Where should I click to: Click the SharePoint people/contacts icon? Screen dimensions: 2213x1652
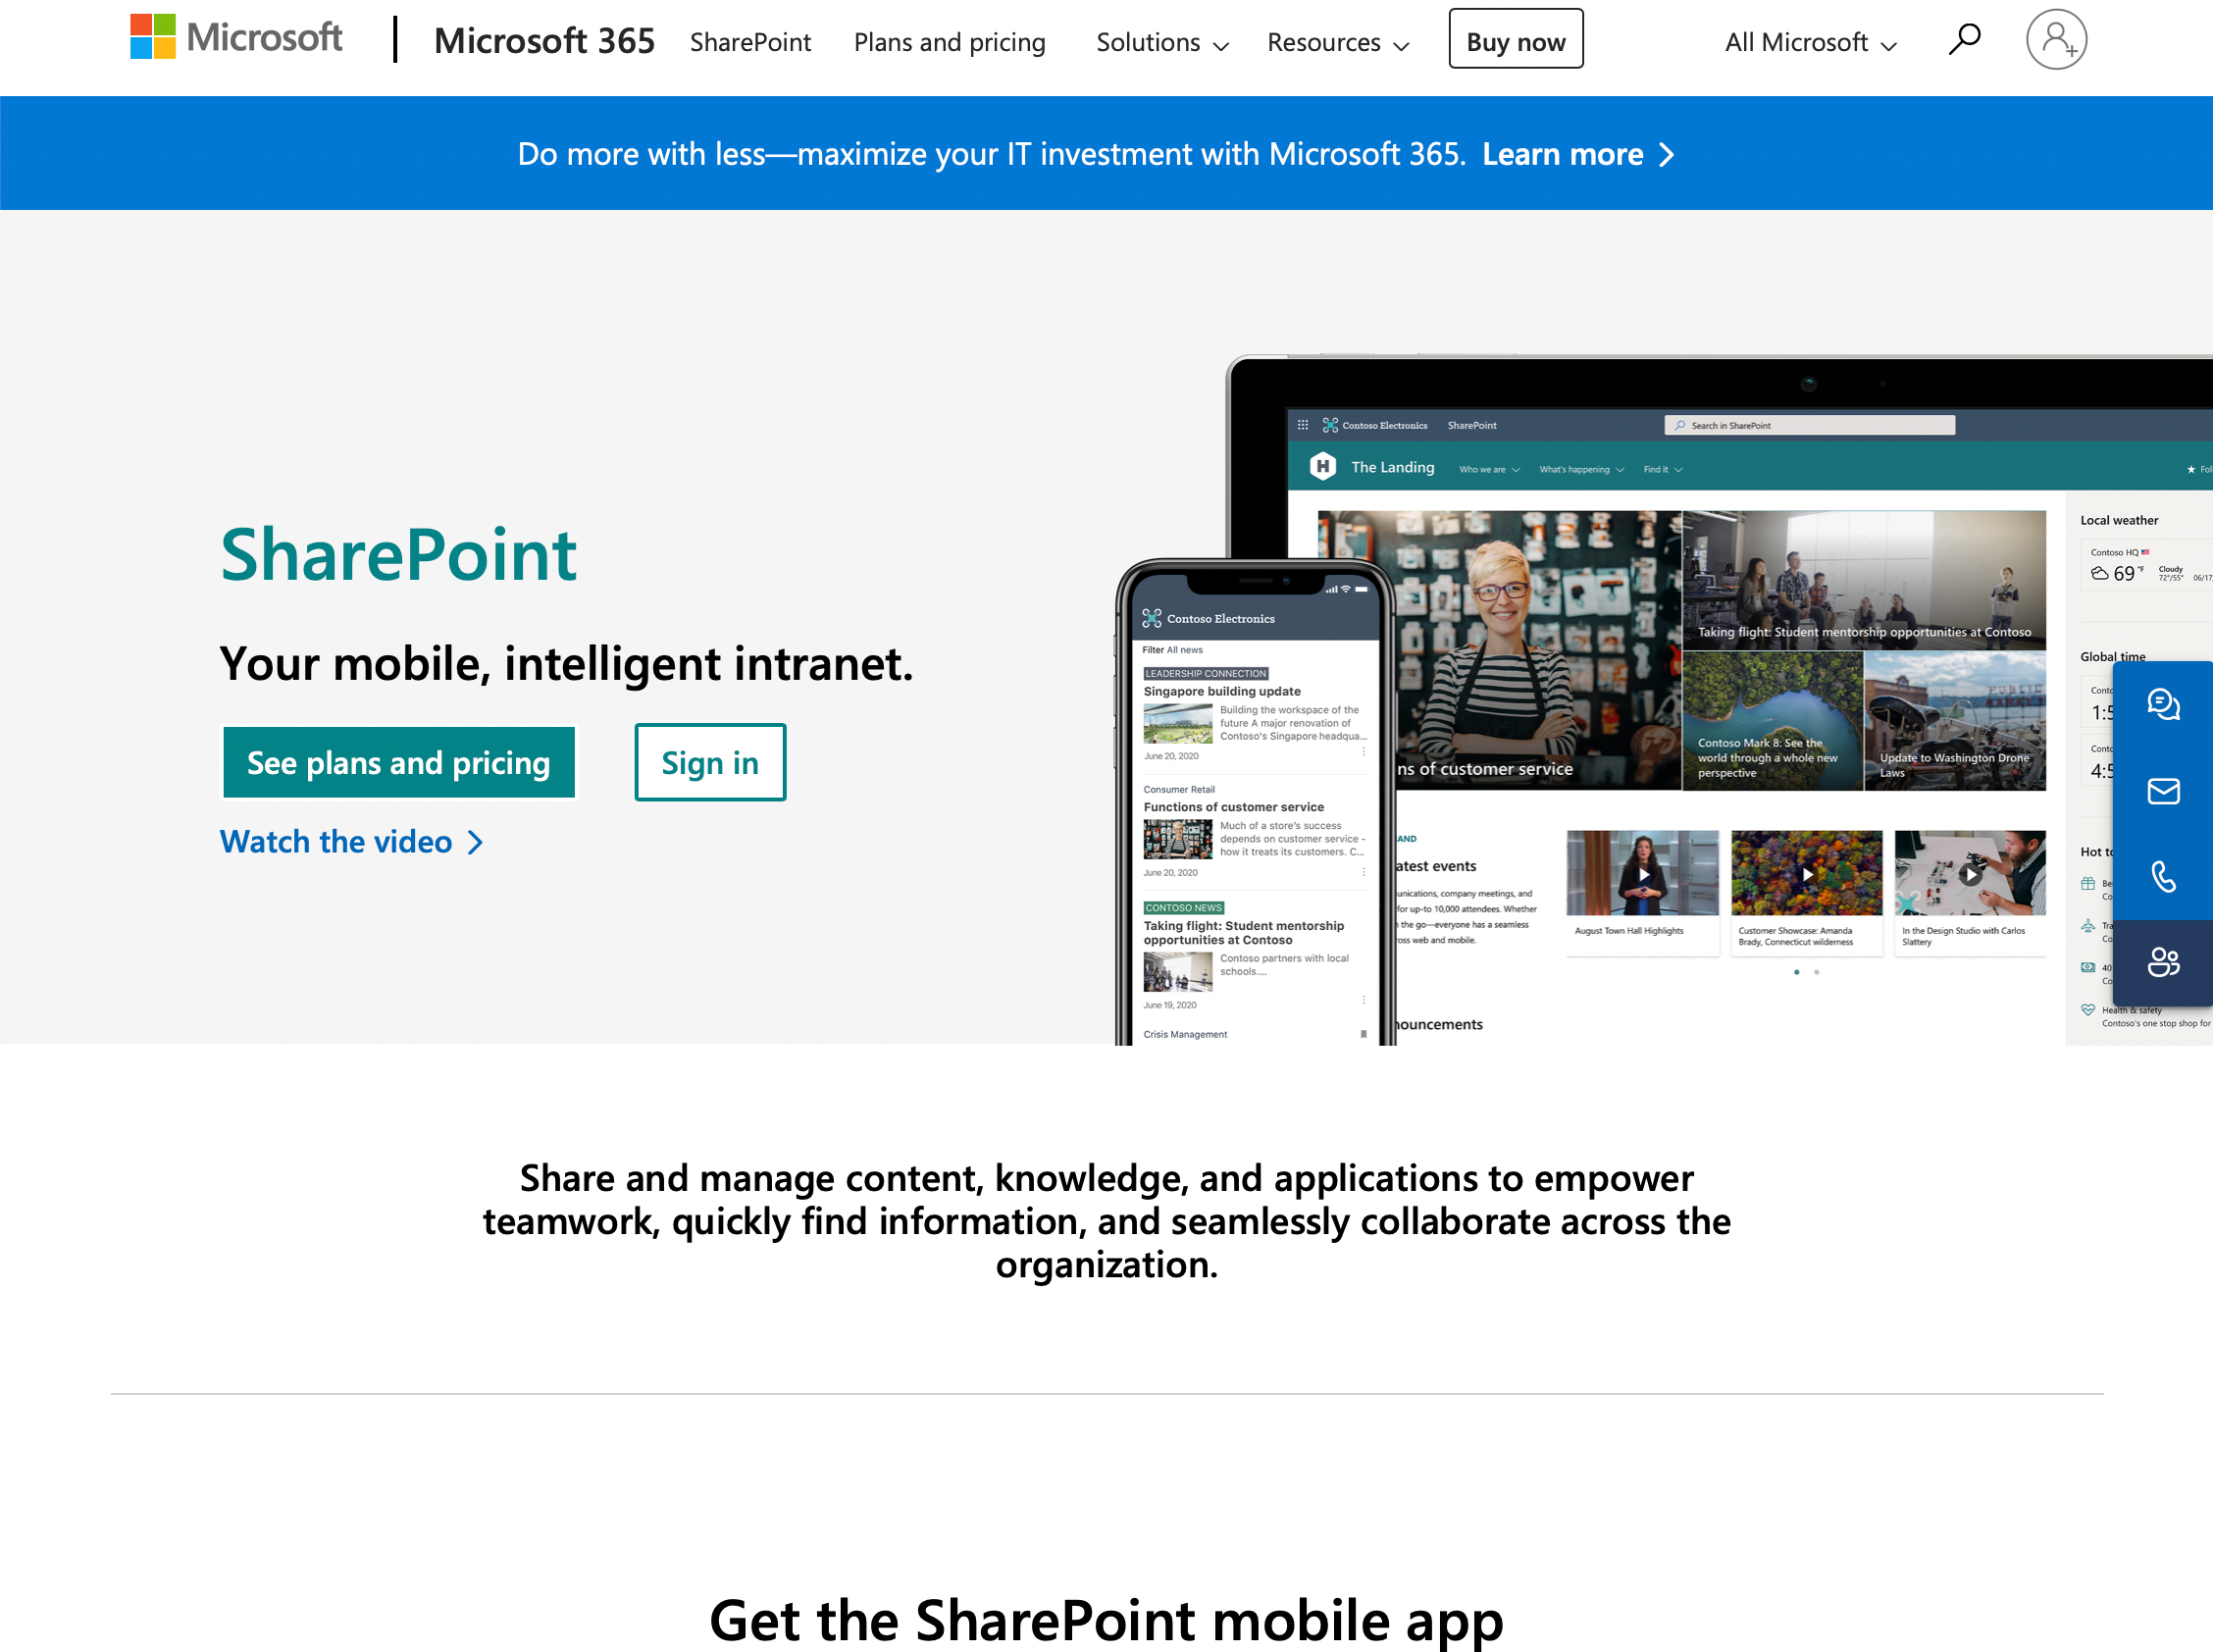coord(2163,961)
